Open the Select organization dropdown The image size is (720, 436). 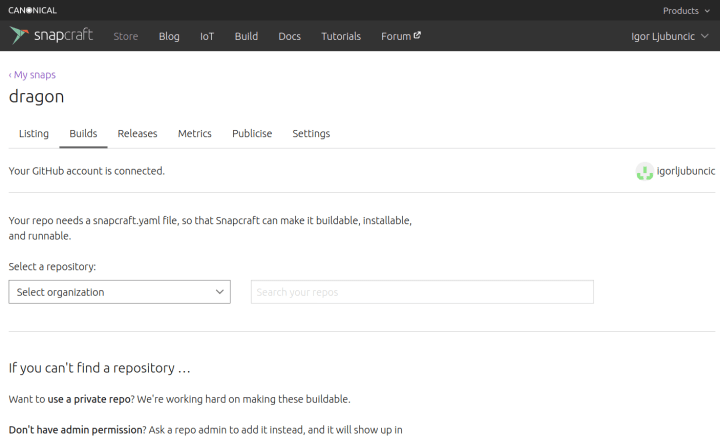pos(119,292)
